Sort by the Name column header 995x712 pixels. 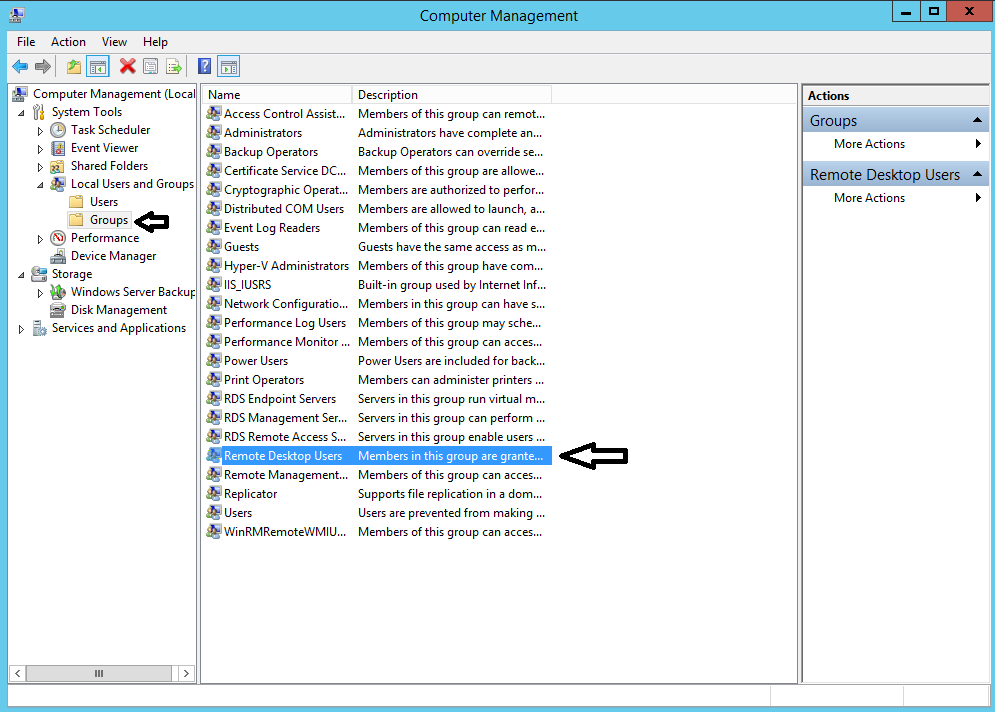click(277, 95)
